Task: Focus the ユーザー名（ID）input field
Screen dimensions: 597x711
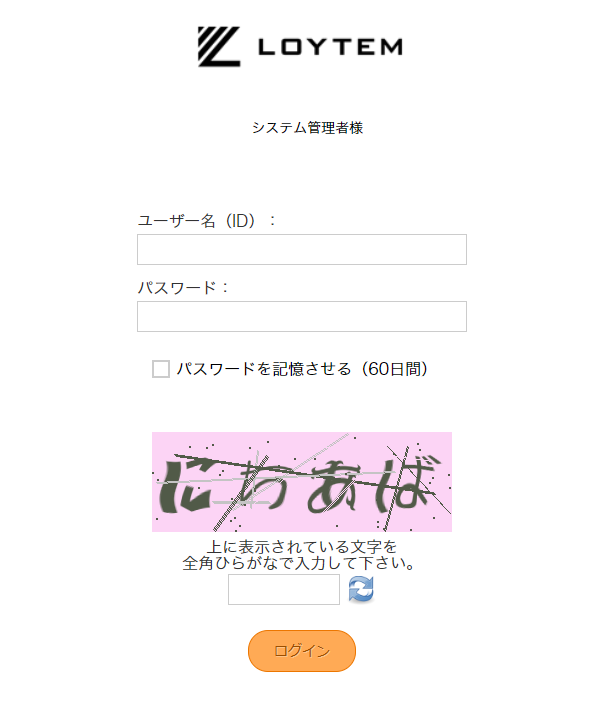Action: (x=302, y=249)
